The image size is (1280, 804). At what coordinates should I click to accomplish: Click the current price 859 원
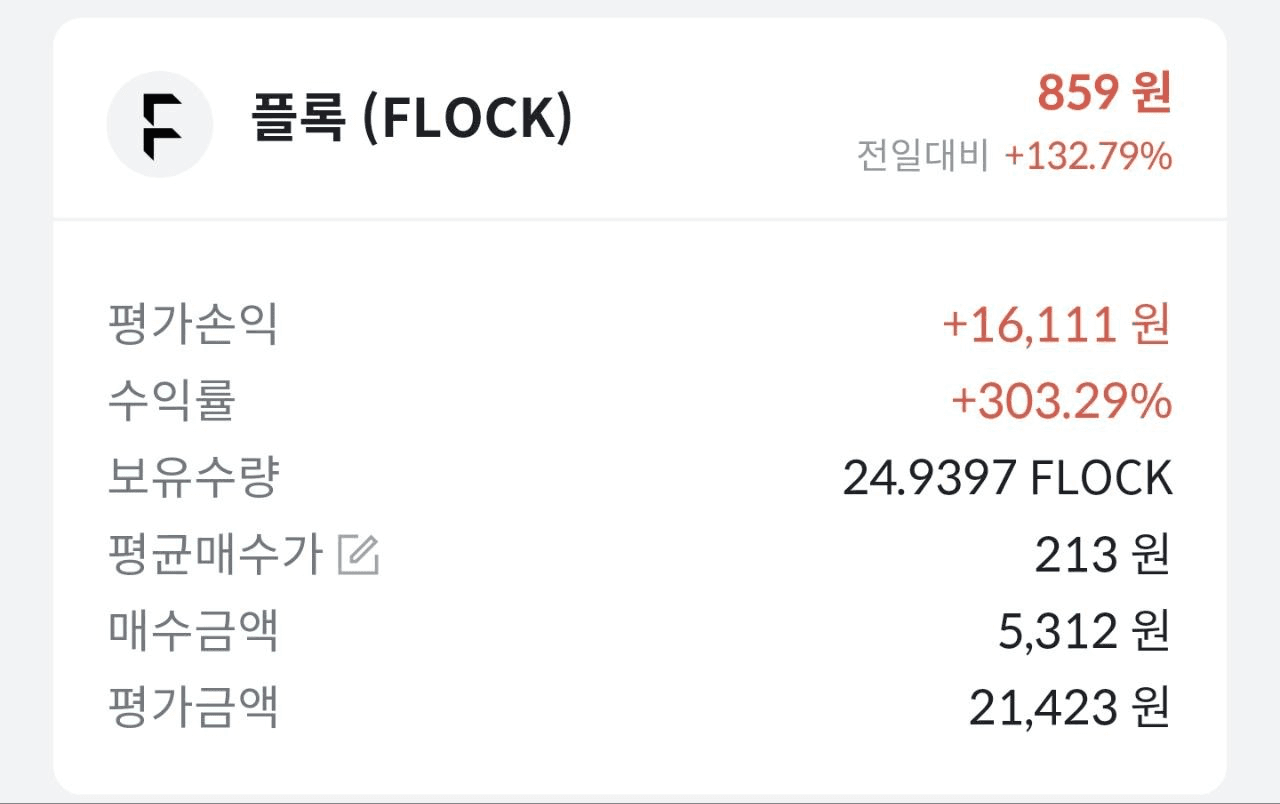coord(1104,92)
